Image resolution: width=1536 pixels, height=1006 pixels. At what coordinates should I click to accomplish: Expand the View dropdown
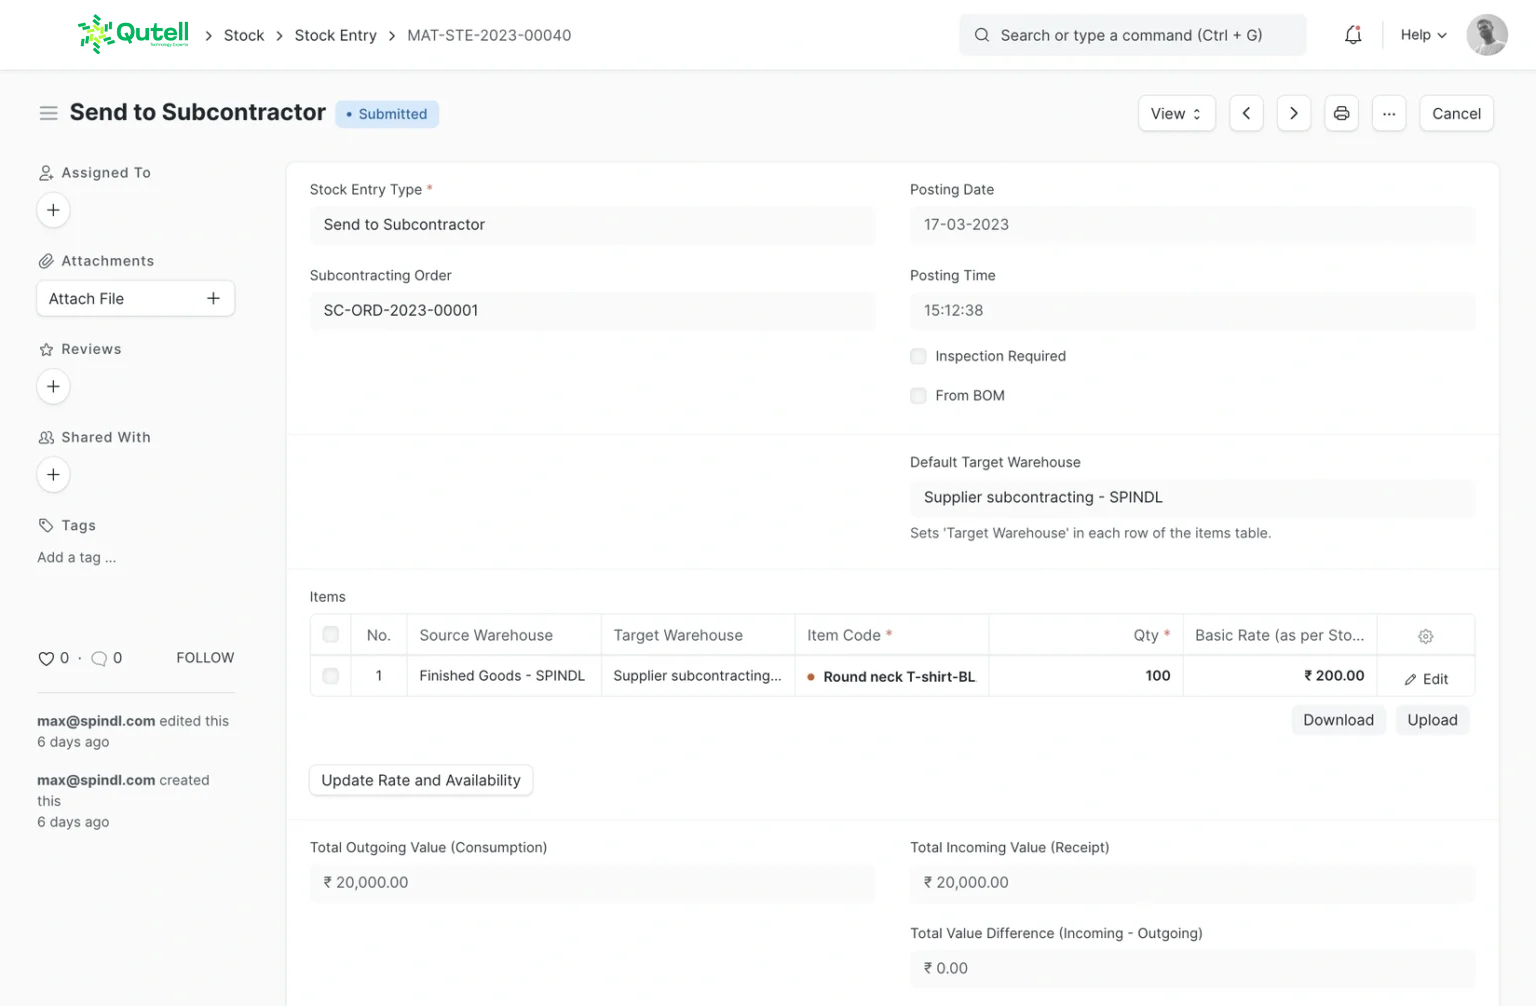pos(1176,113)
